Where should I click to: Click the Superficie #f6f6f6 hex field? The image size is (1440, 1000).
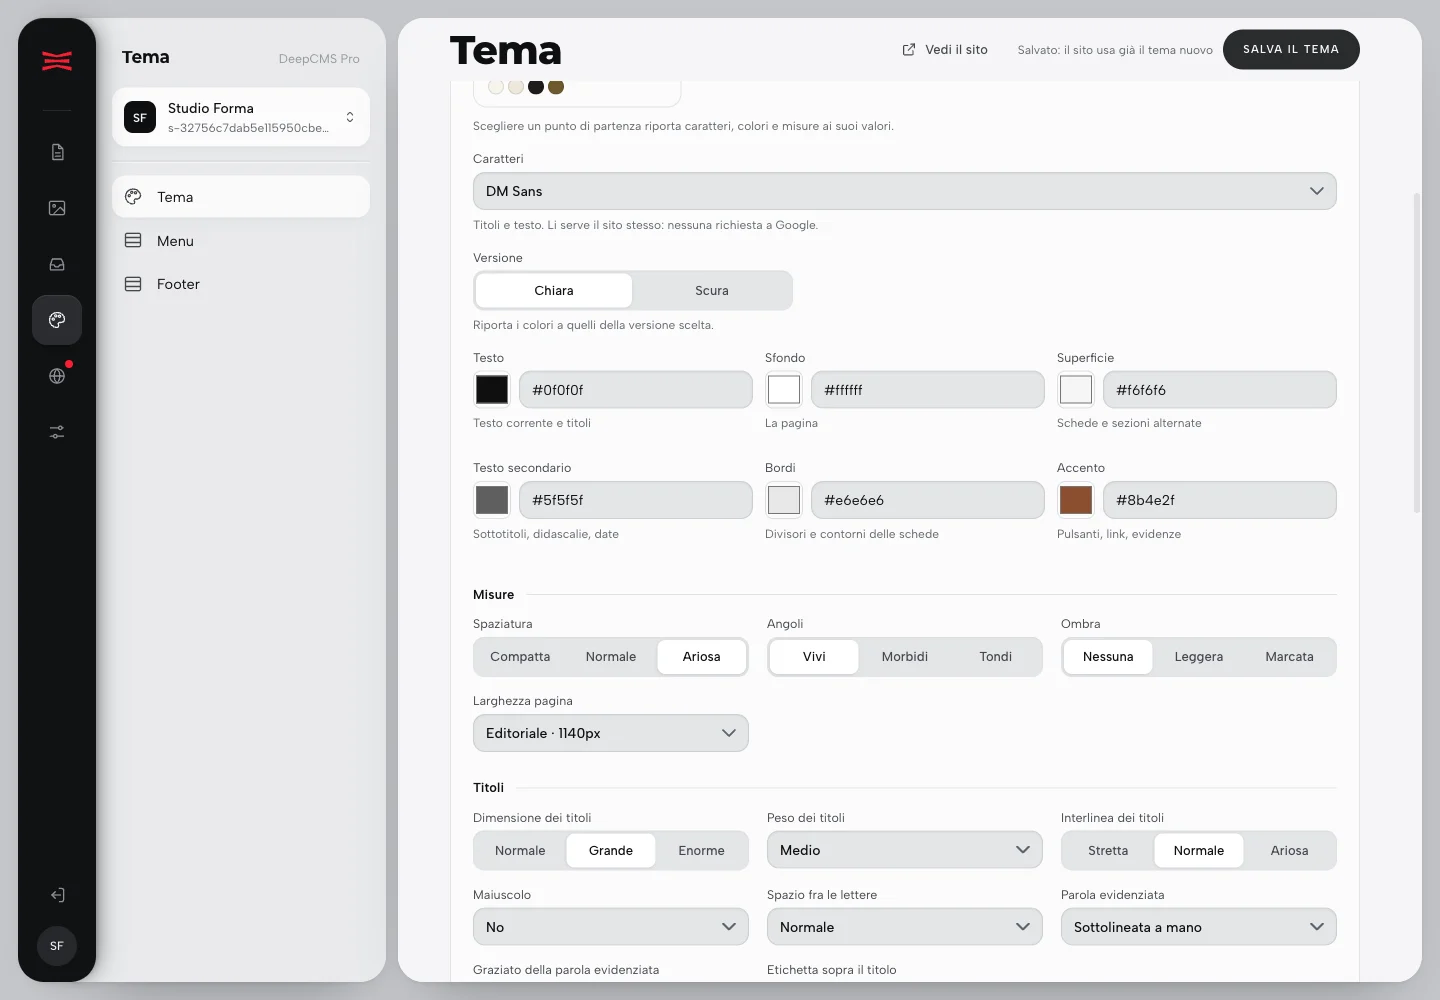(1220, 390)
